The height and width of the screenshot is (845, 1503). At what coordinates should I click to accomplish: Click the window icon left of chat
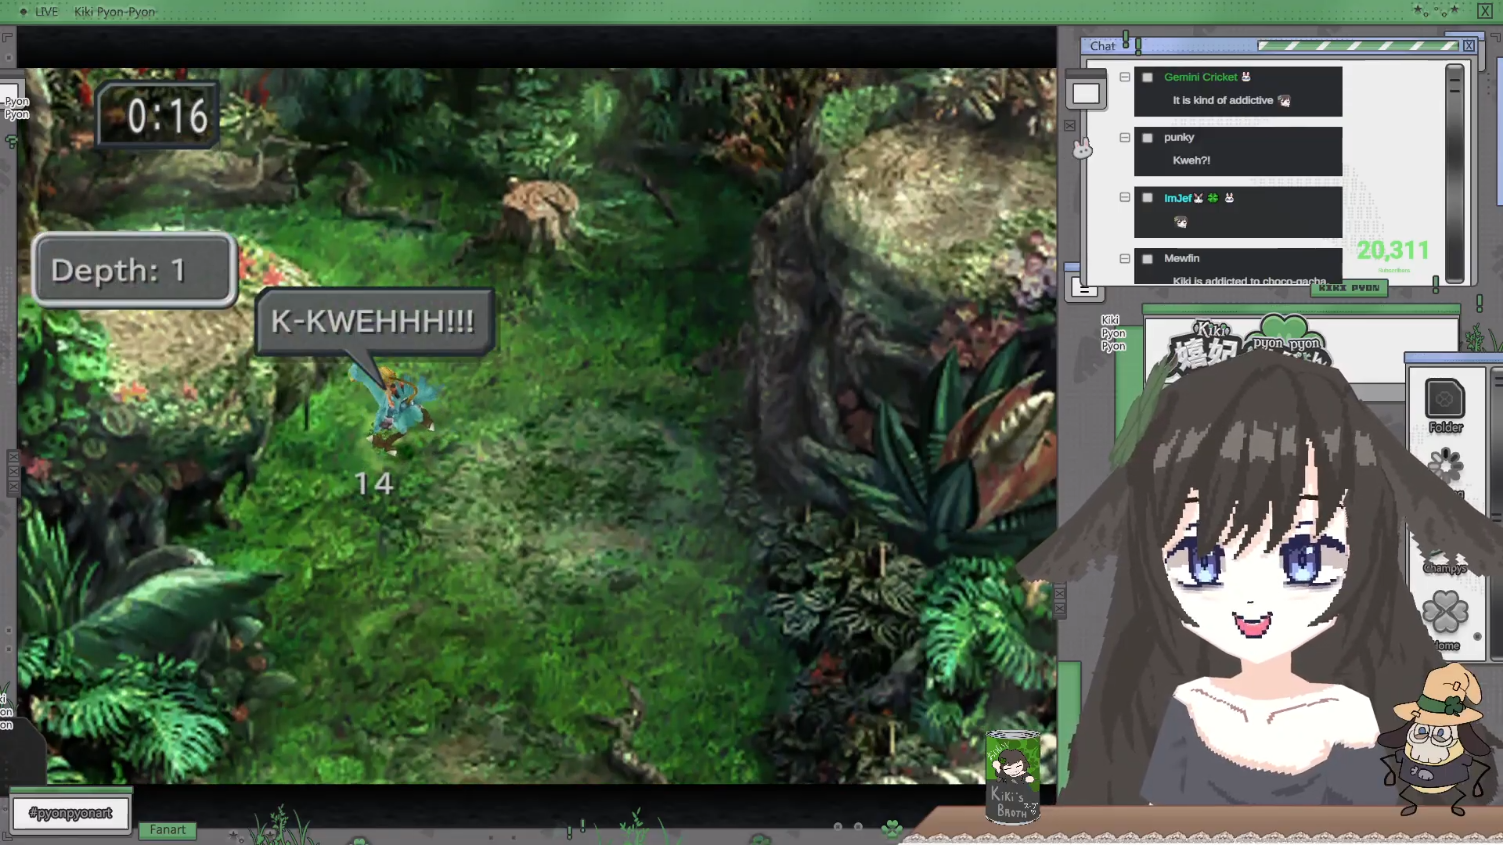pyautogui.click(x=1085, y=94)
